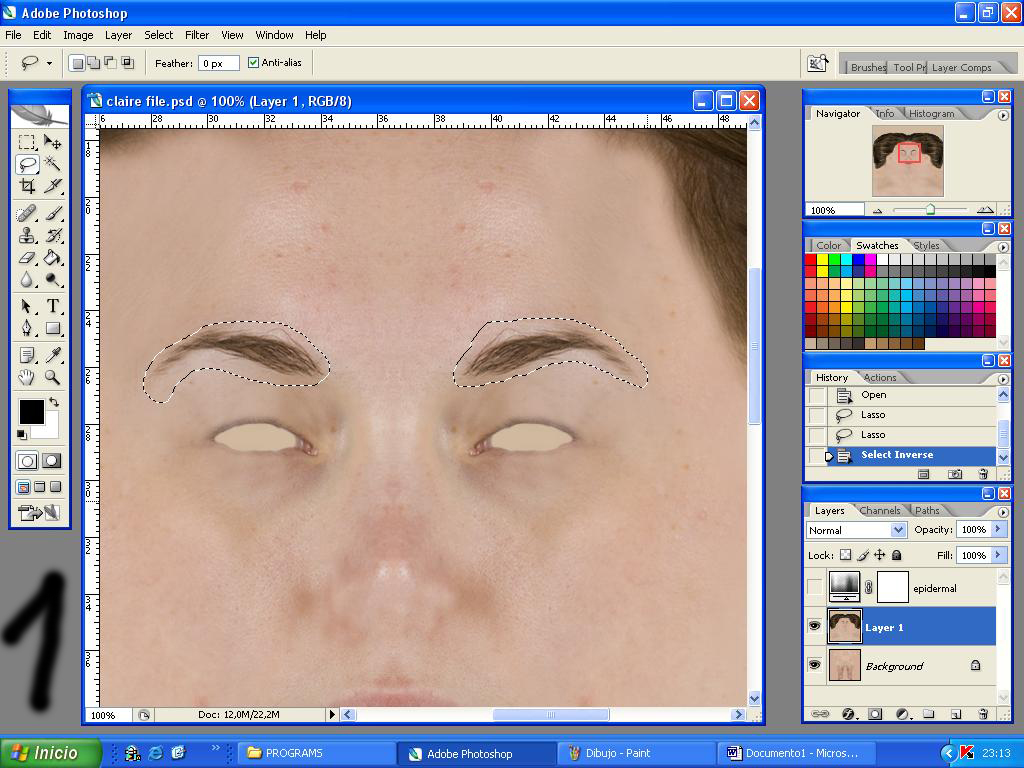
Task: Select the Lasso tool in the toolbox
Action: coord(27,164)
